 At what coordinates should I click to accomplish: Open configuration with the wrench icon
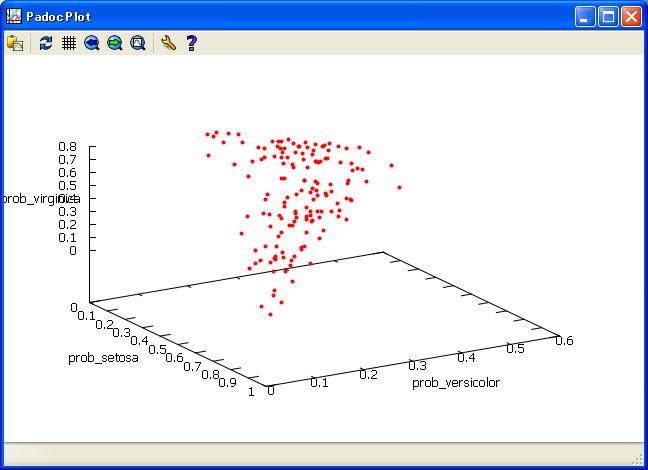click(x=168, y=43)
